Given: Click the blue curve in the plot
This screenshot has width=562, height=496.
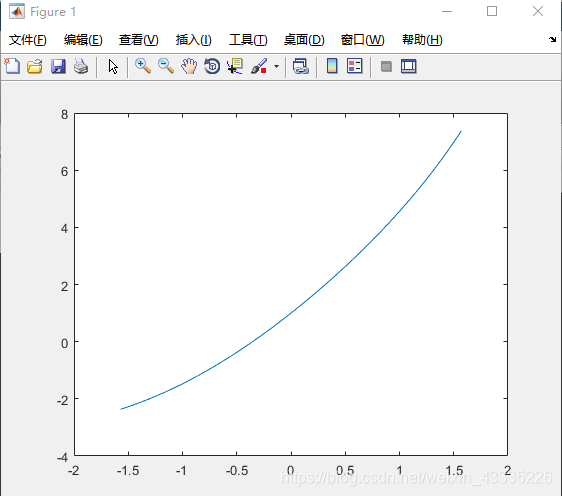Looking at the screenshot, I should [291, 314].
